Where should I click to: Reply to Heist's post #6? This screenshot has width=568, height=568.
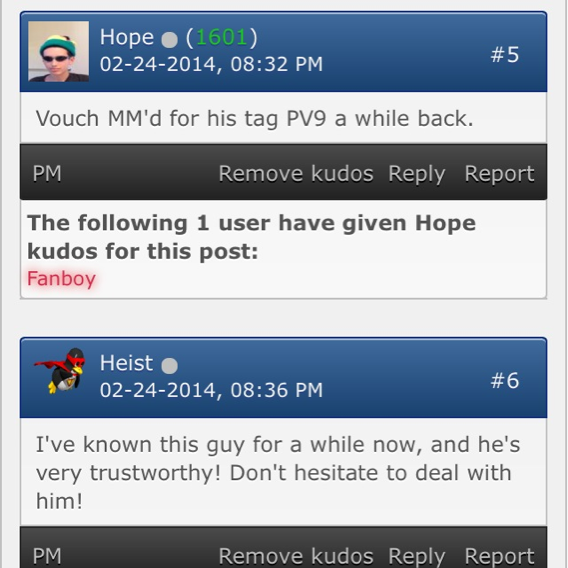tap(417, 556)
